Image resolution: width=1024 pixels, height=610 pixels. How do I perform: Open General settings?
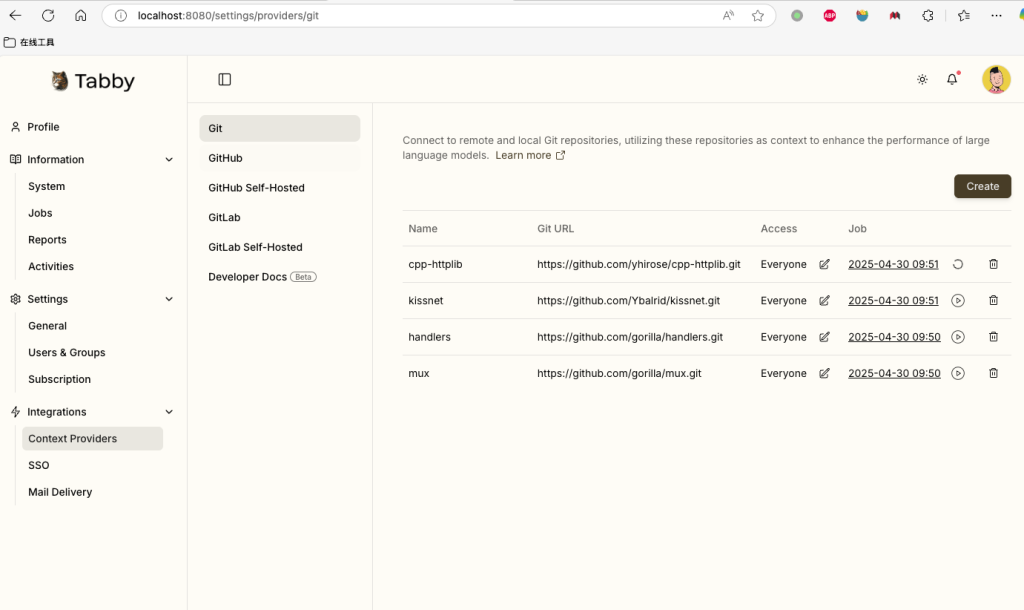click(47, 326)
